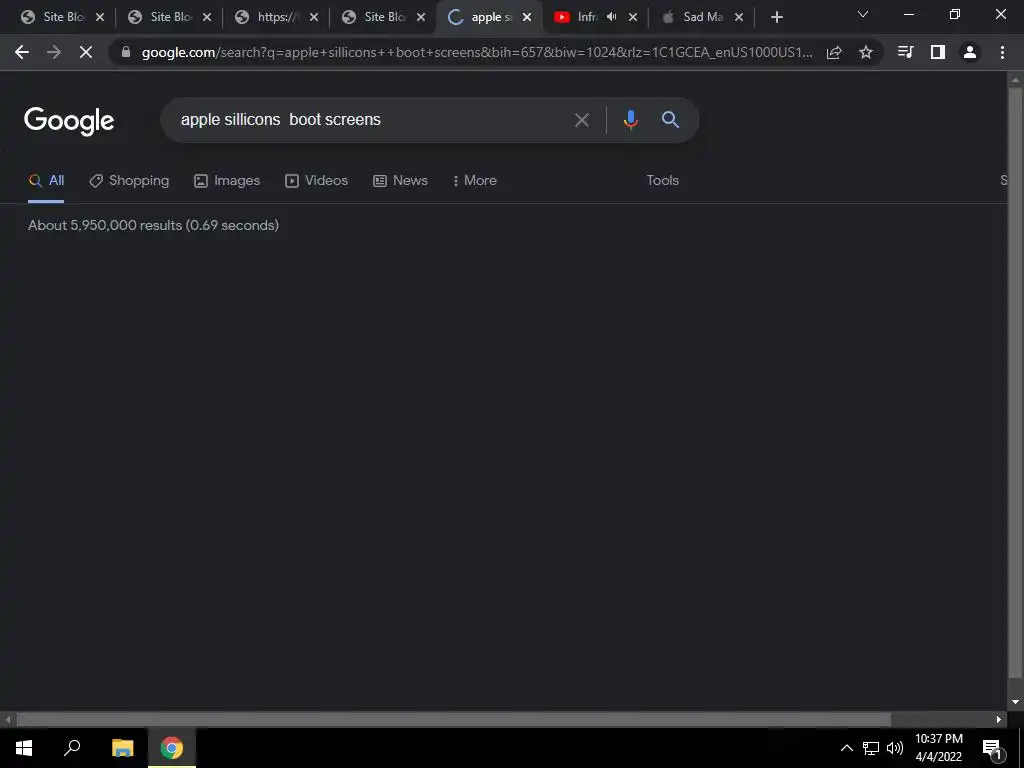Switch to Videos results
This screenshot has height=768, width=1024.
(x=317, y=180)
